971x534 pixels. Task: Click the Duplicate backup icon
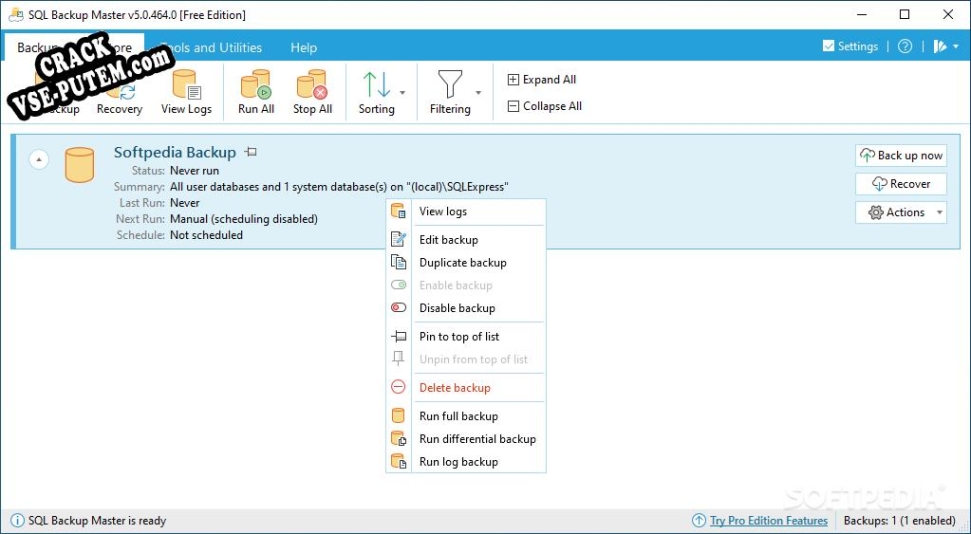(x=398, y=262)
